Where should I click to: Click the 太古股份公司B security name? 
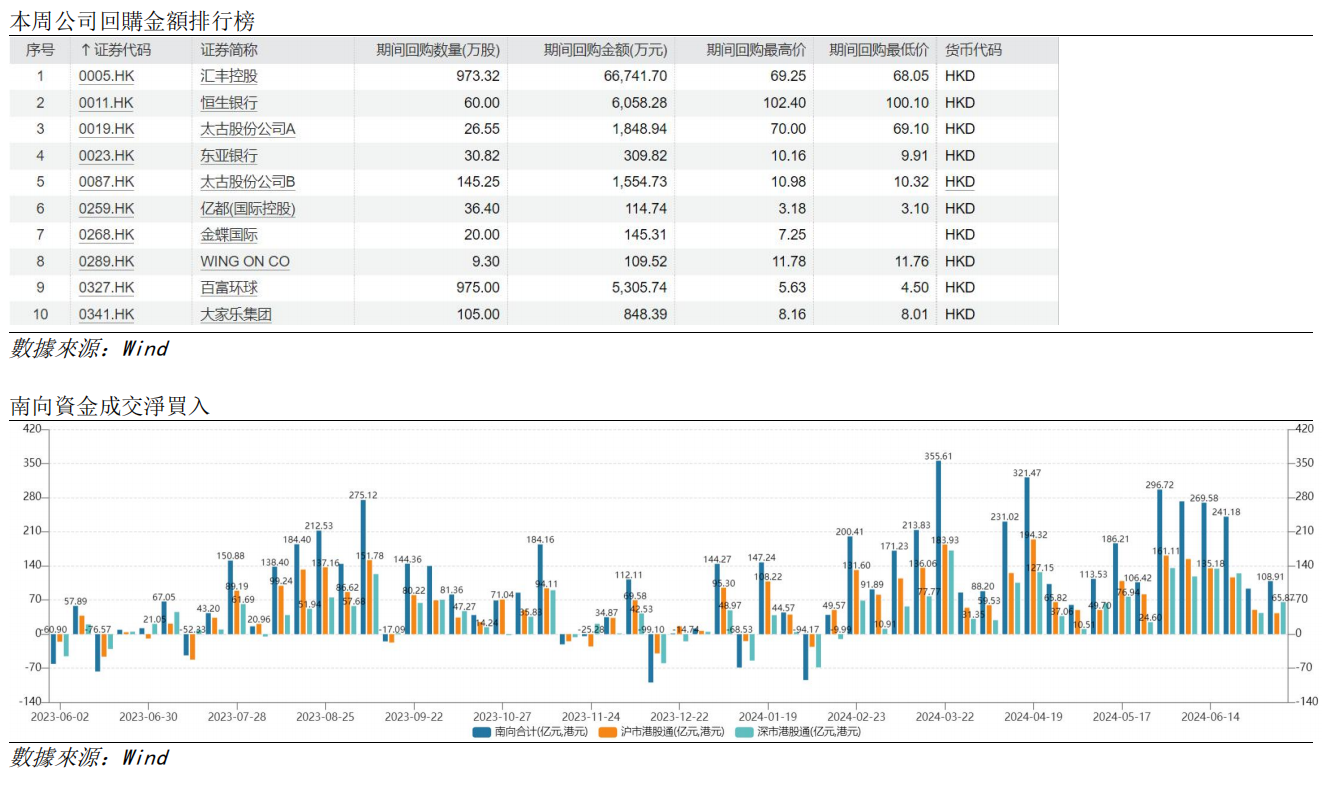248,182
